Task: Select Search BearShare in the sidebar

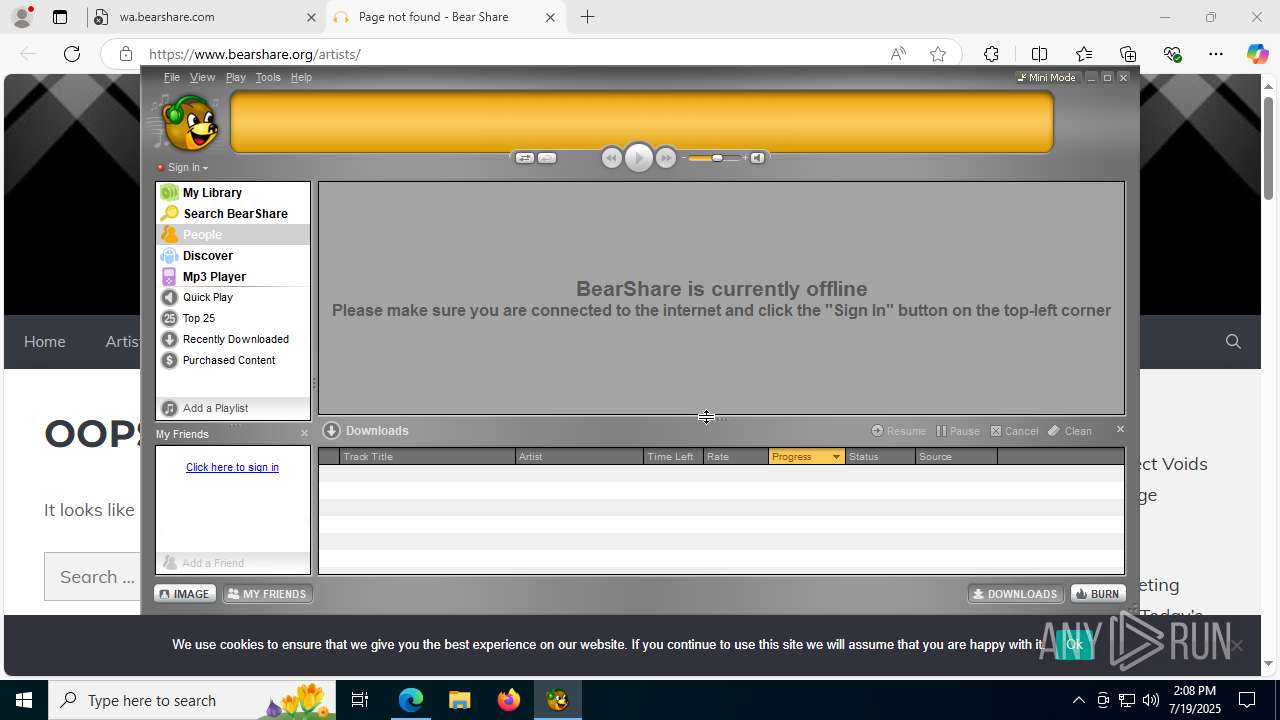Action: click(233, 213)
